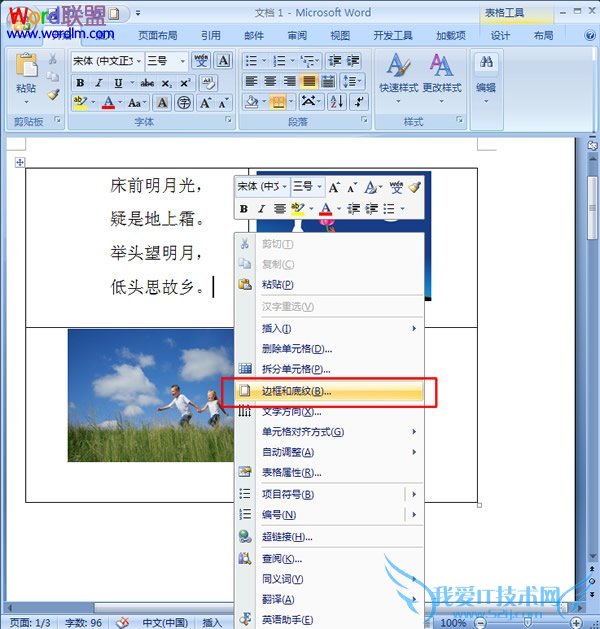Choose Hyperlink 超链接(H) in context menu

point(329,537)
